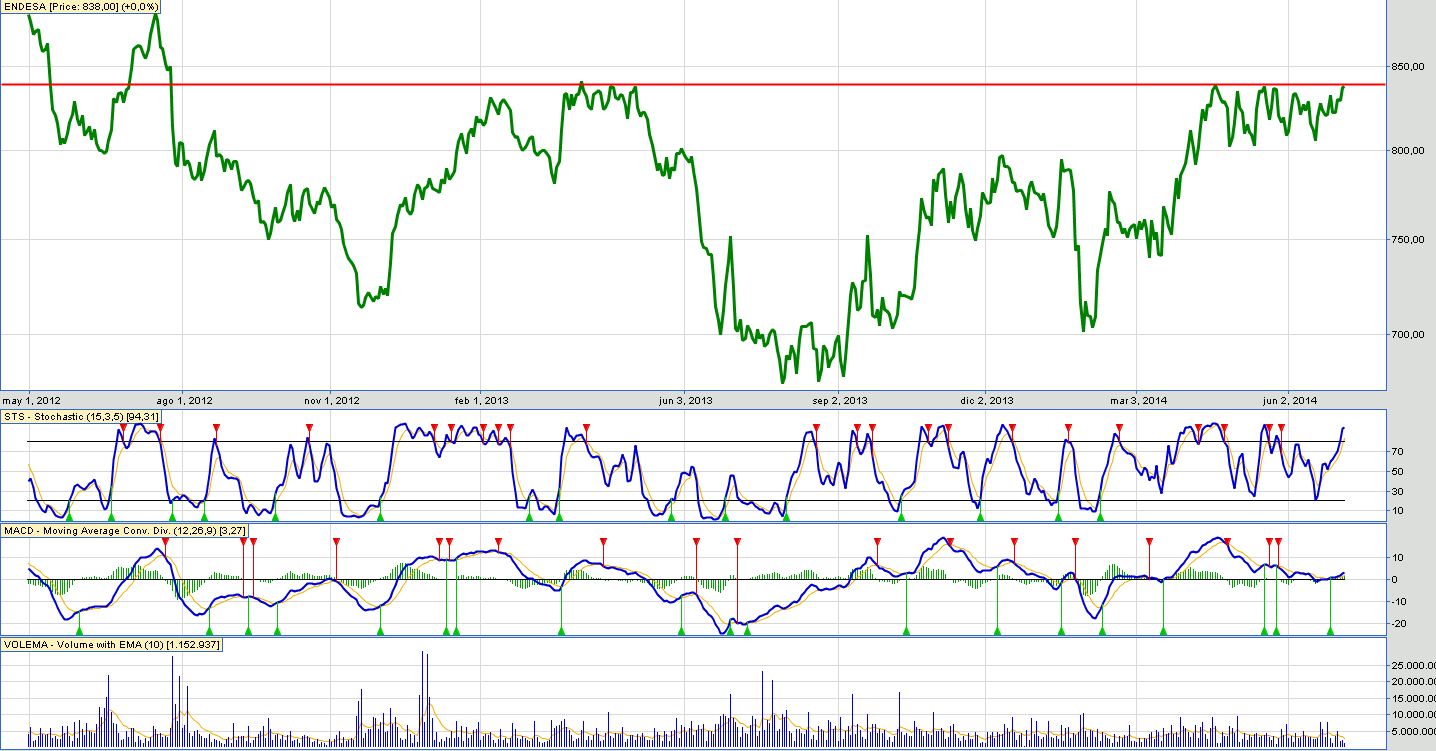Click the 'jun 3, 2013' date label
The width and height of the screenshot is (1436, 751).
[x=685, y=400]
